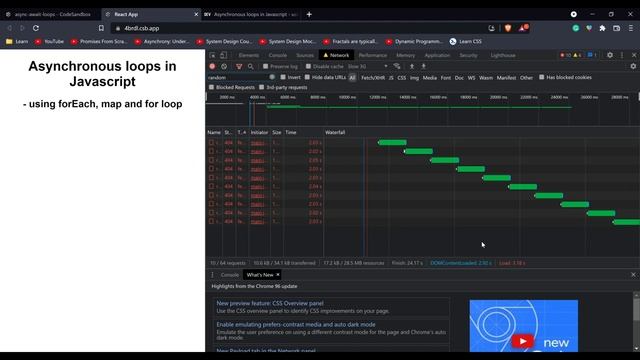Click the first green waterfall bar
Screen dimensions: 640x360
coord(392,142)
